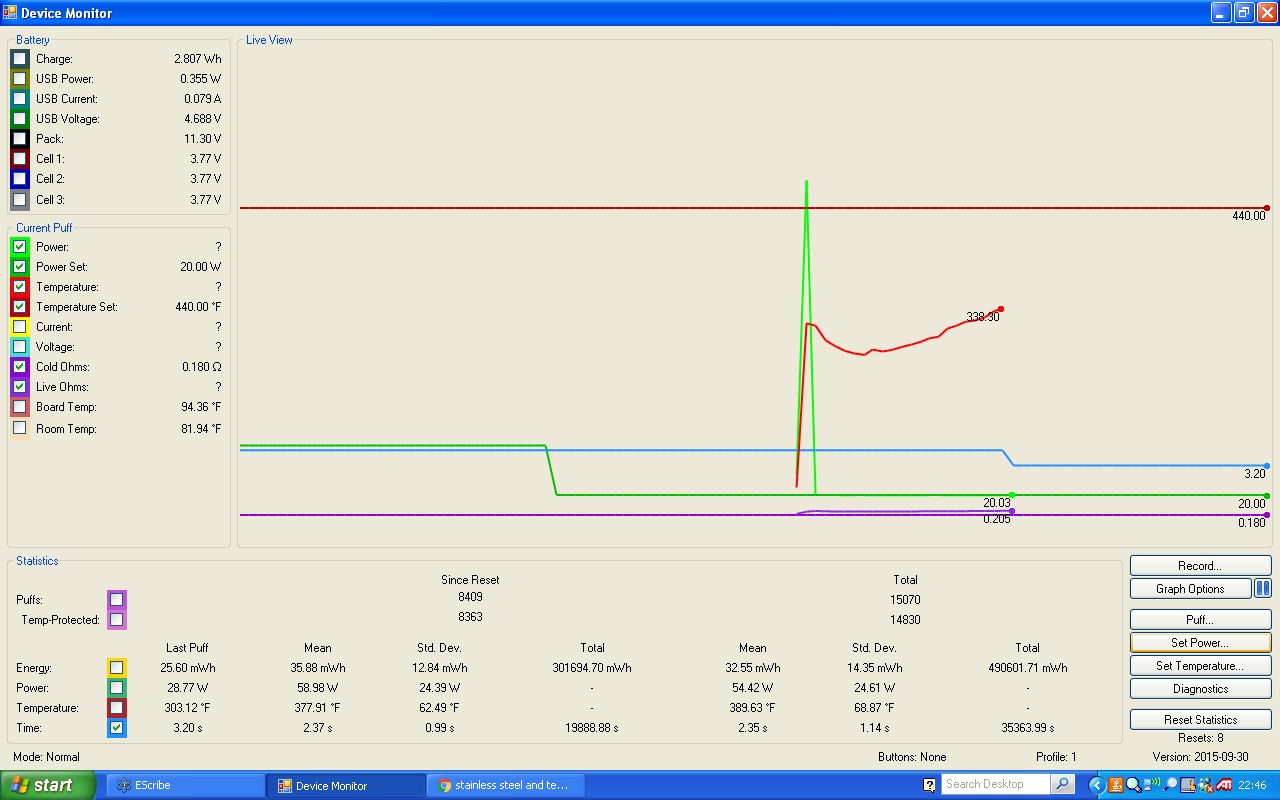The height and width of the screenshot is (800, 1280).
Task: Open the Windows Start menu
Action: [x=48, y=785]
